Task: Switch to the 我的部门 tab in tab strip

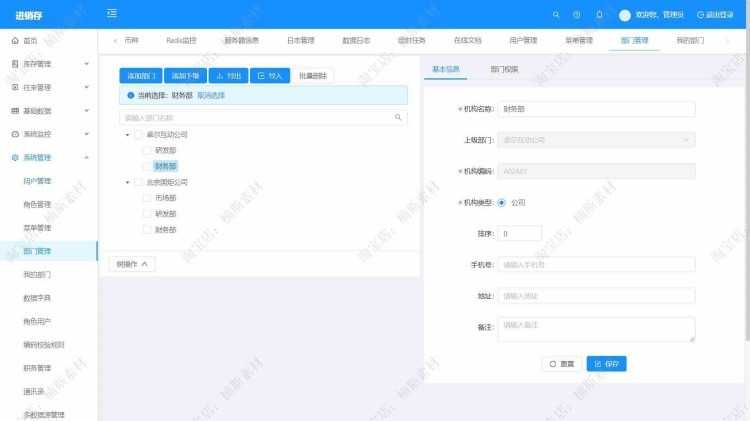Action: (x=690, y=41)
